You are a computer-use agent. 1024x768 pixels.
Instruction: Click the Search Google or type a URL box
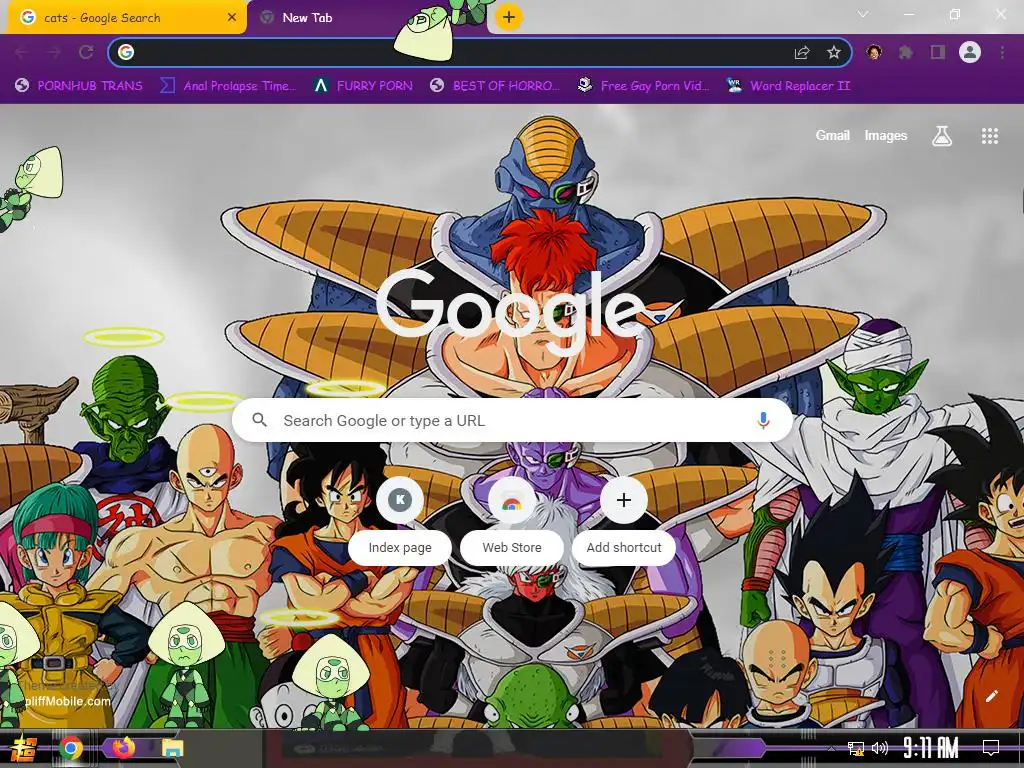pos(513,421)
